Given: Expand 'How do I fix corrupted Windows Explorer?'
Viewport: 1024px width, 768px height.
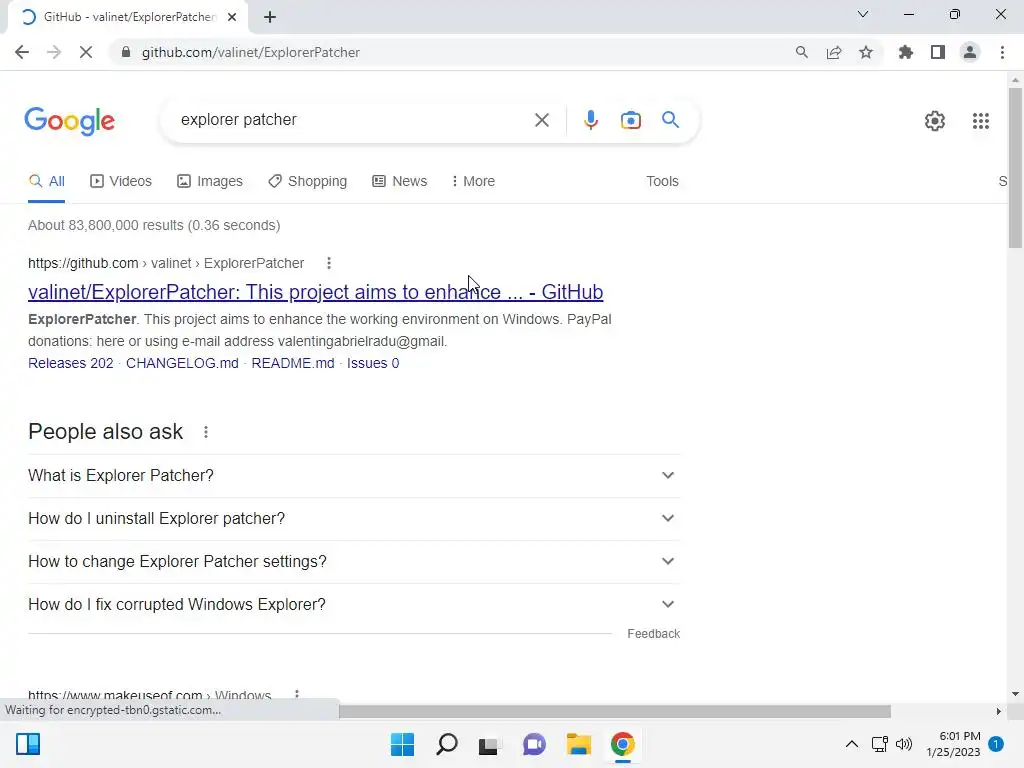Looking at the screenshot, I should coord(354,605).
